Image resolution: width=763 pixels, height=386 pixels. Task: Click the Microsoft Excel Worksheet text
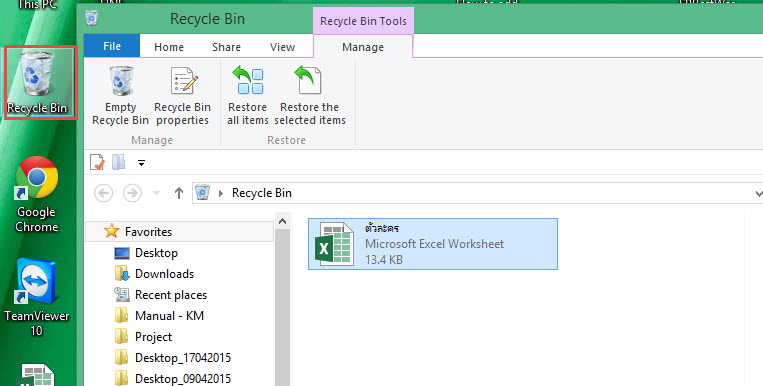tap(435, 244)
